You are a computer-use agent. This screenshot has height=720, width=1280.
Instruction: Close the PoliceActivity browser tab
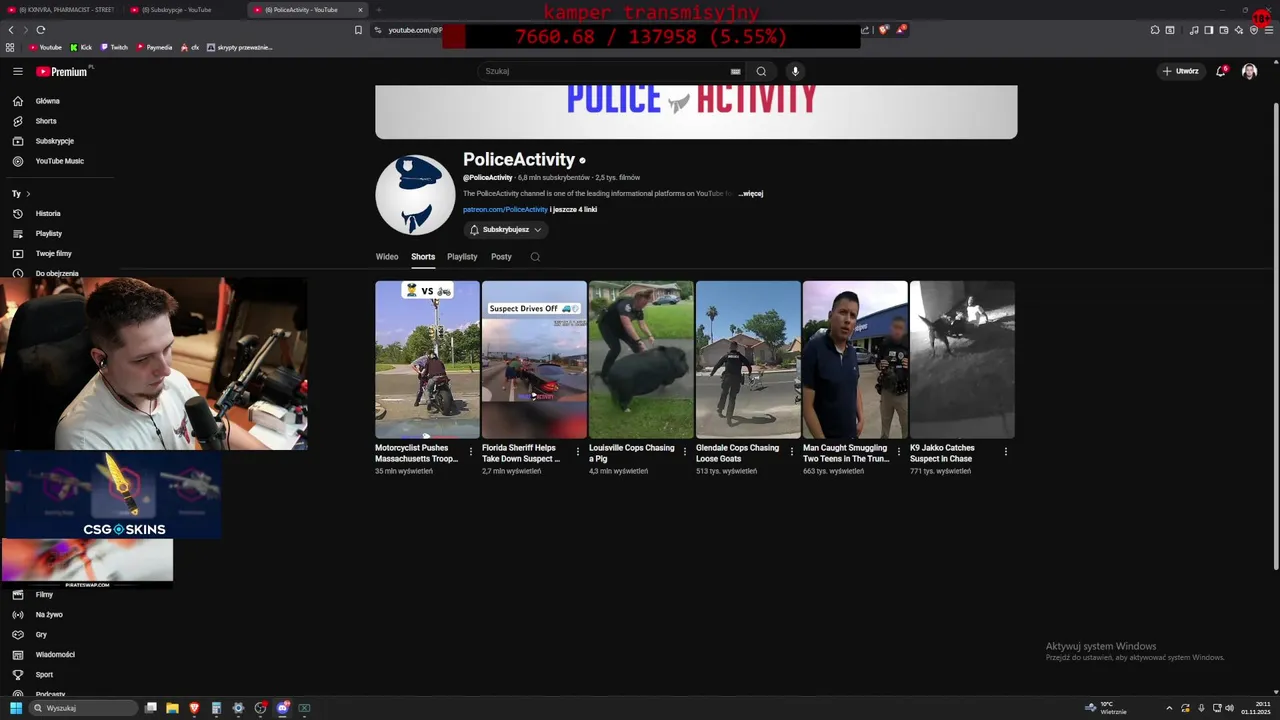[x=360, y=10]
